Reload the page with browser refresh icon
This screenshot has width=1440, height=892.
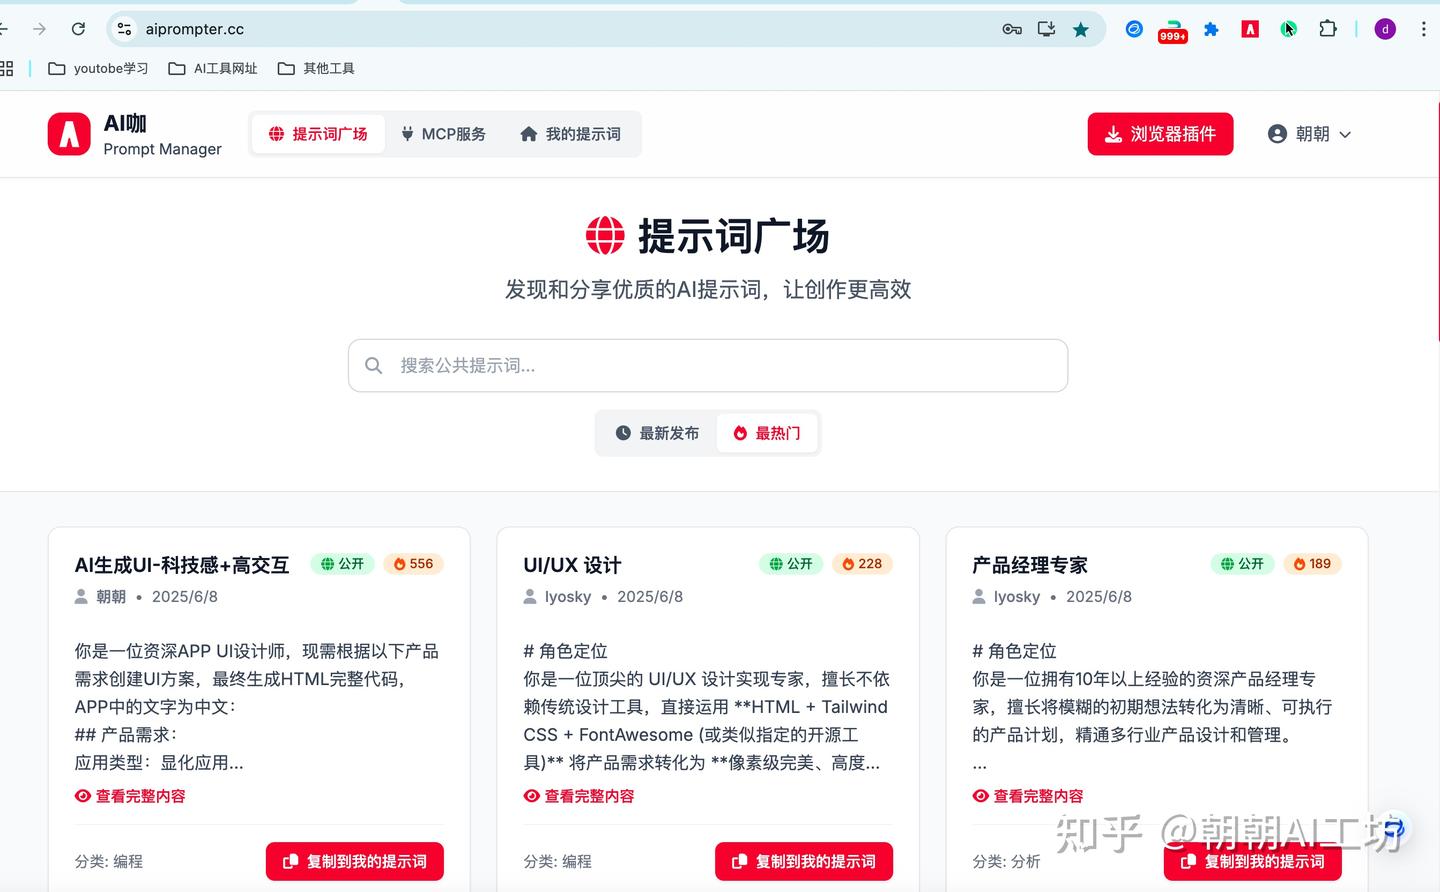(78, 29)
